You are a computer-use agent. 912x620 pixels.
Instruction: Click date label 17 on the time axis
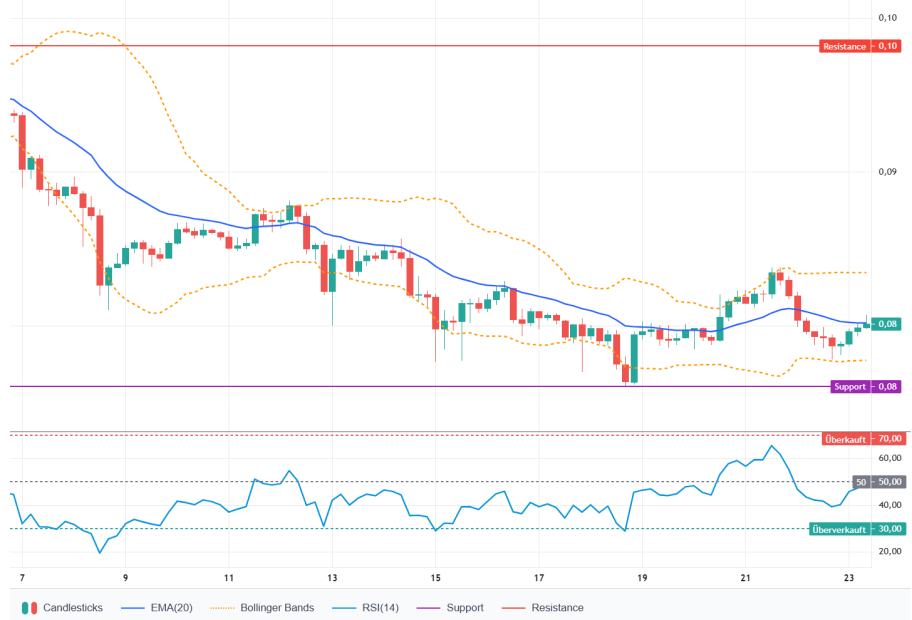point(539,578)
